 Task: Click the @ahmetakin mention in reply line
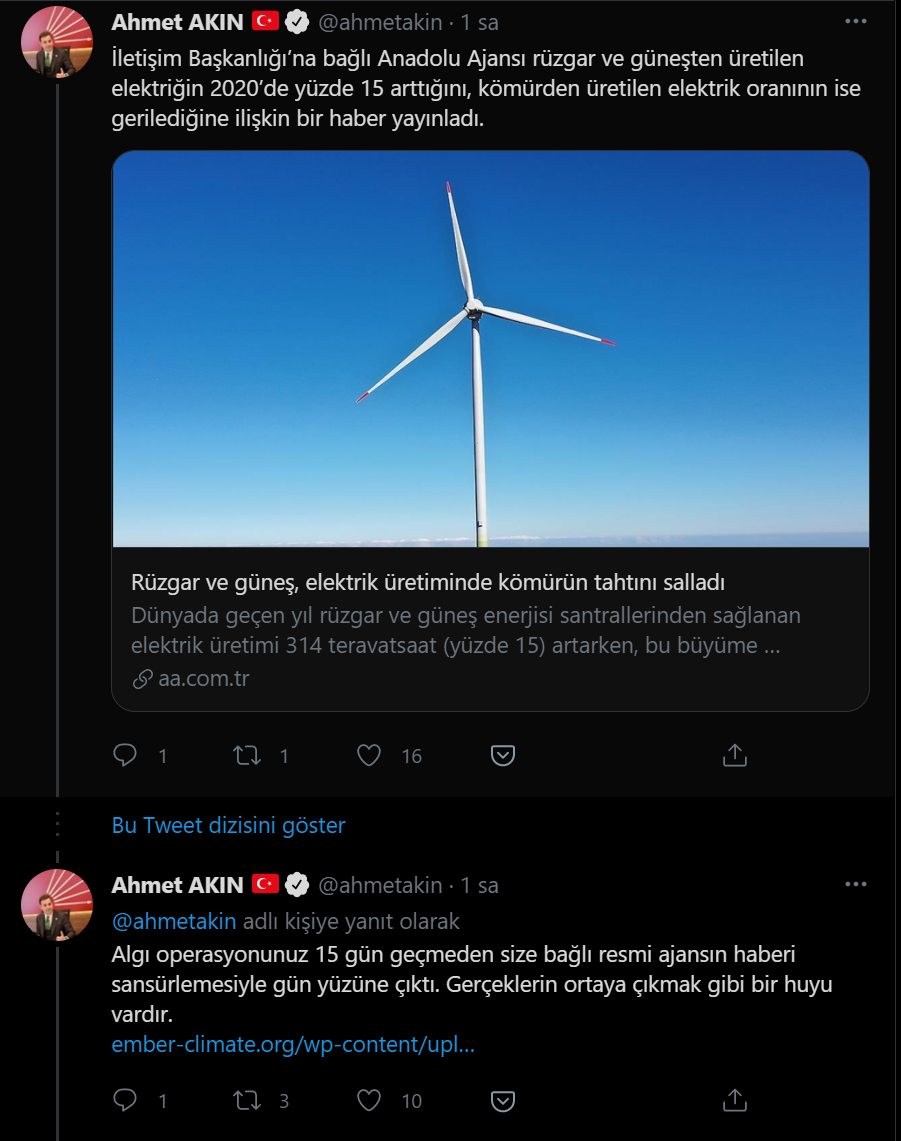click(x=174, y=920)
